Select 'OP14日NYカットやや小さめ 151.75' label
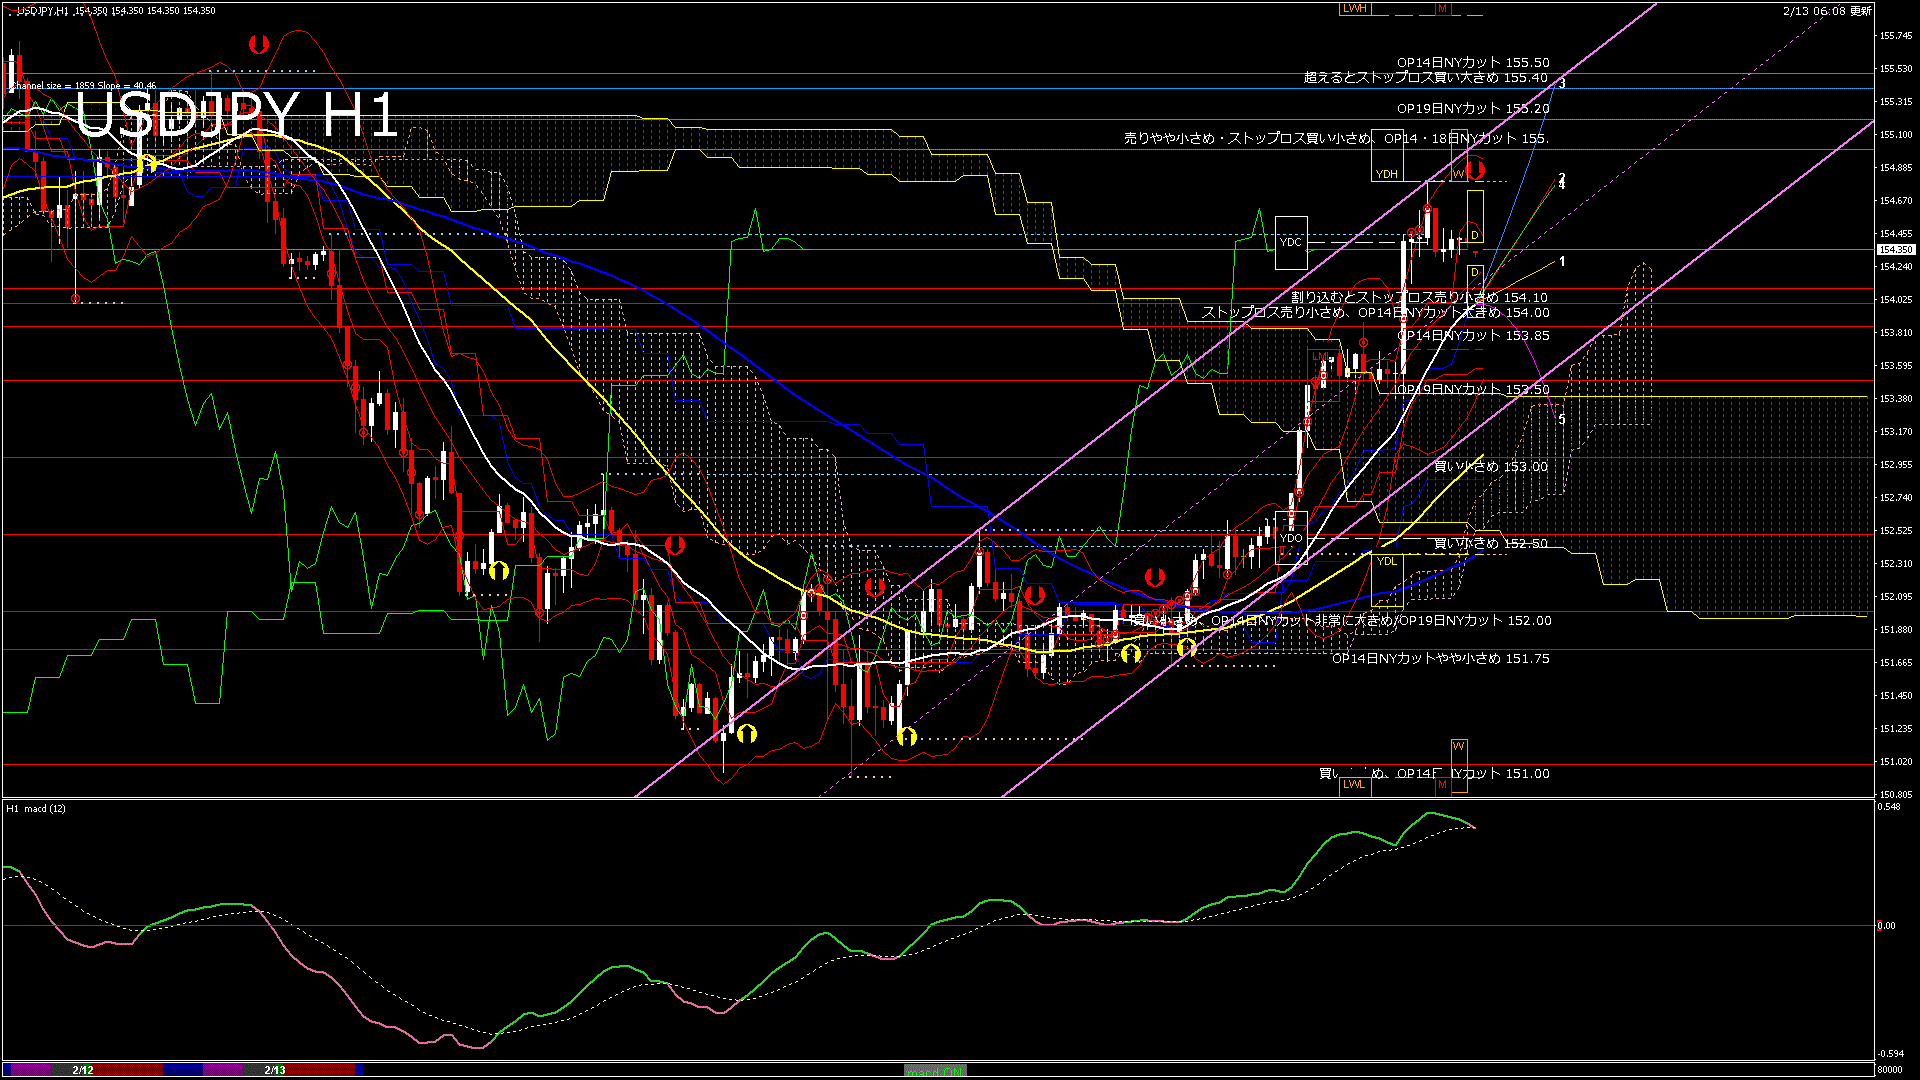Image resolution: width=1920 pixels, height=1080 pixels. [x=1441, y=658]
